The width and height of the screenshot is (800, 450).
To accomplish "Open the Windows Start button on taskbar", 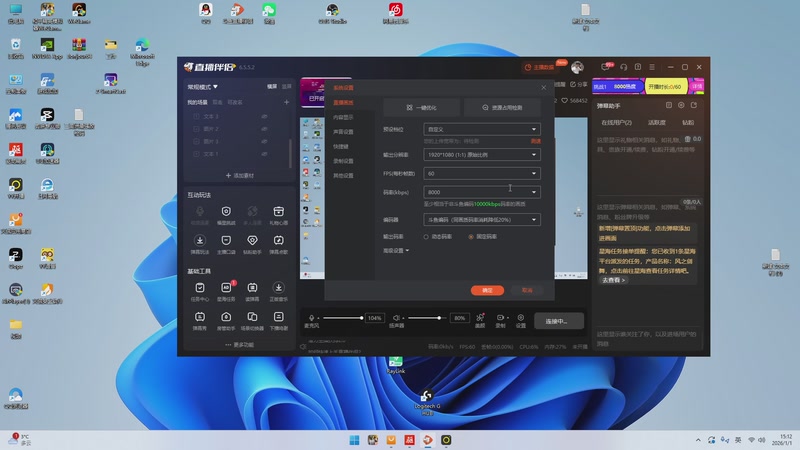I will 354,440.
